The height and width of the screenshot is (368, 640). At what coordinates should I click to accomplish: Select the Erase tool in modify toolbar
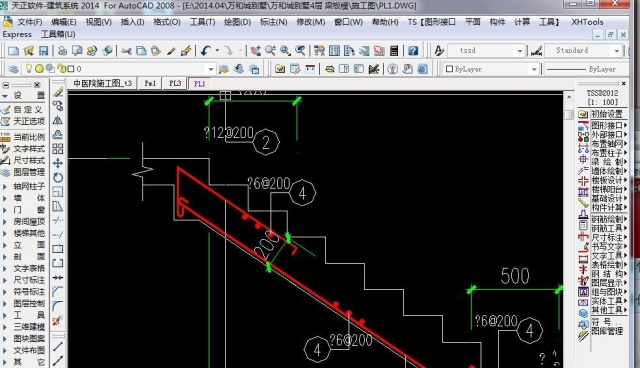[x=58, y=92]
